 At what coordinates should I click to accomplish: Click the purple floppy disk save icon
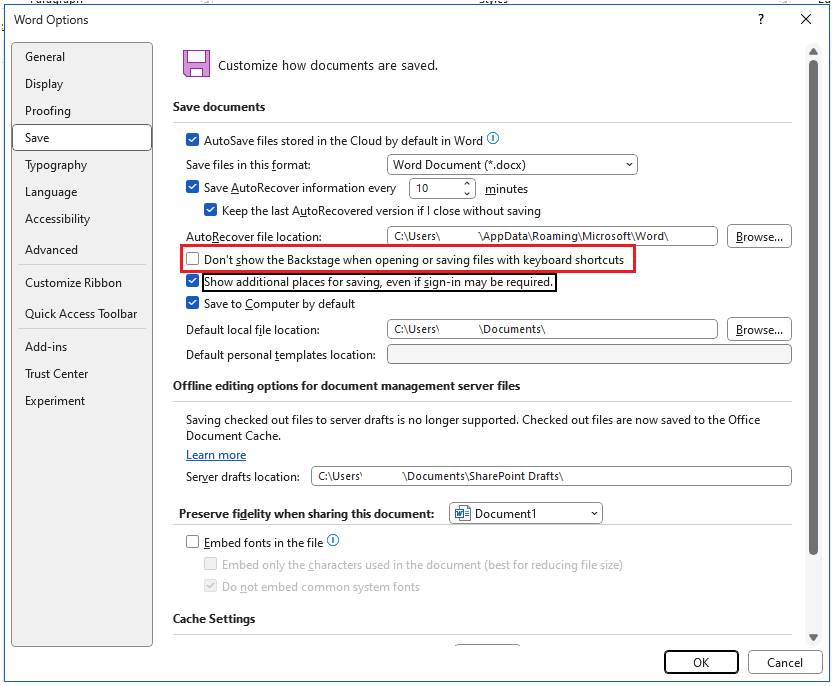tap(196, 64)
